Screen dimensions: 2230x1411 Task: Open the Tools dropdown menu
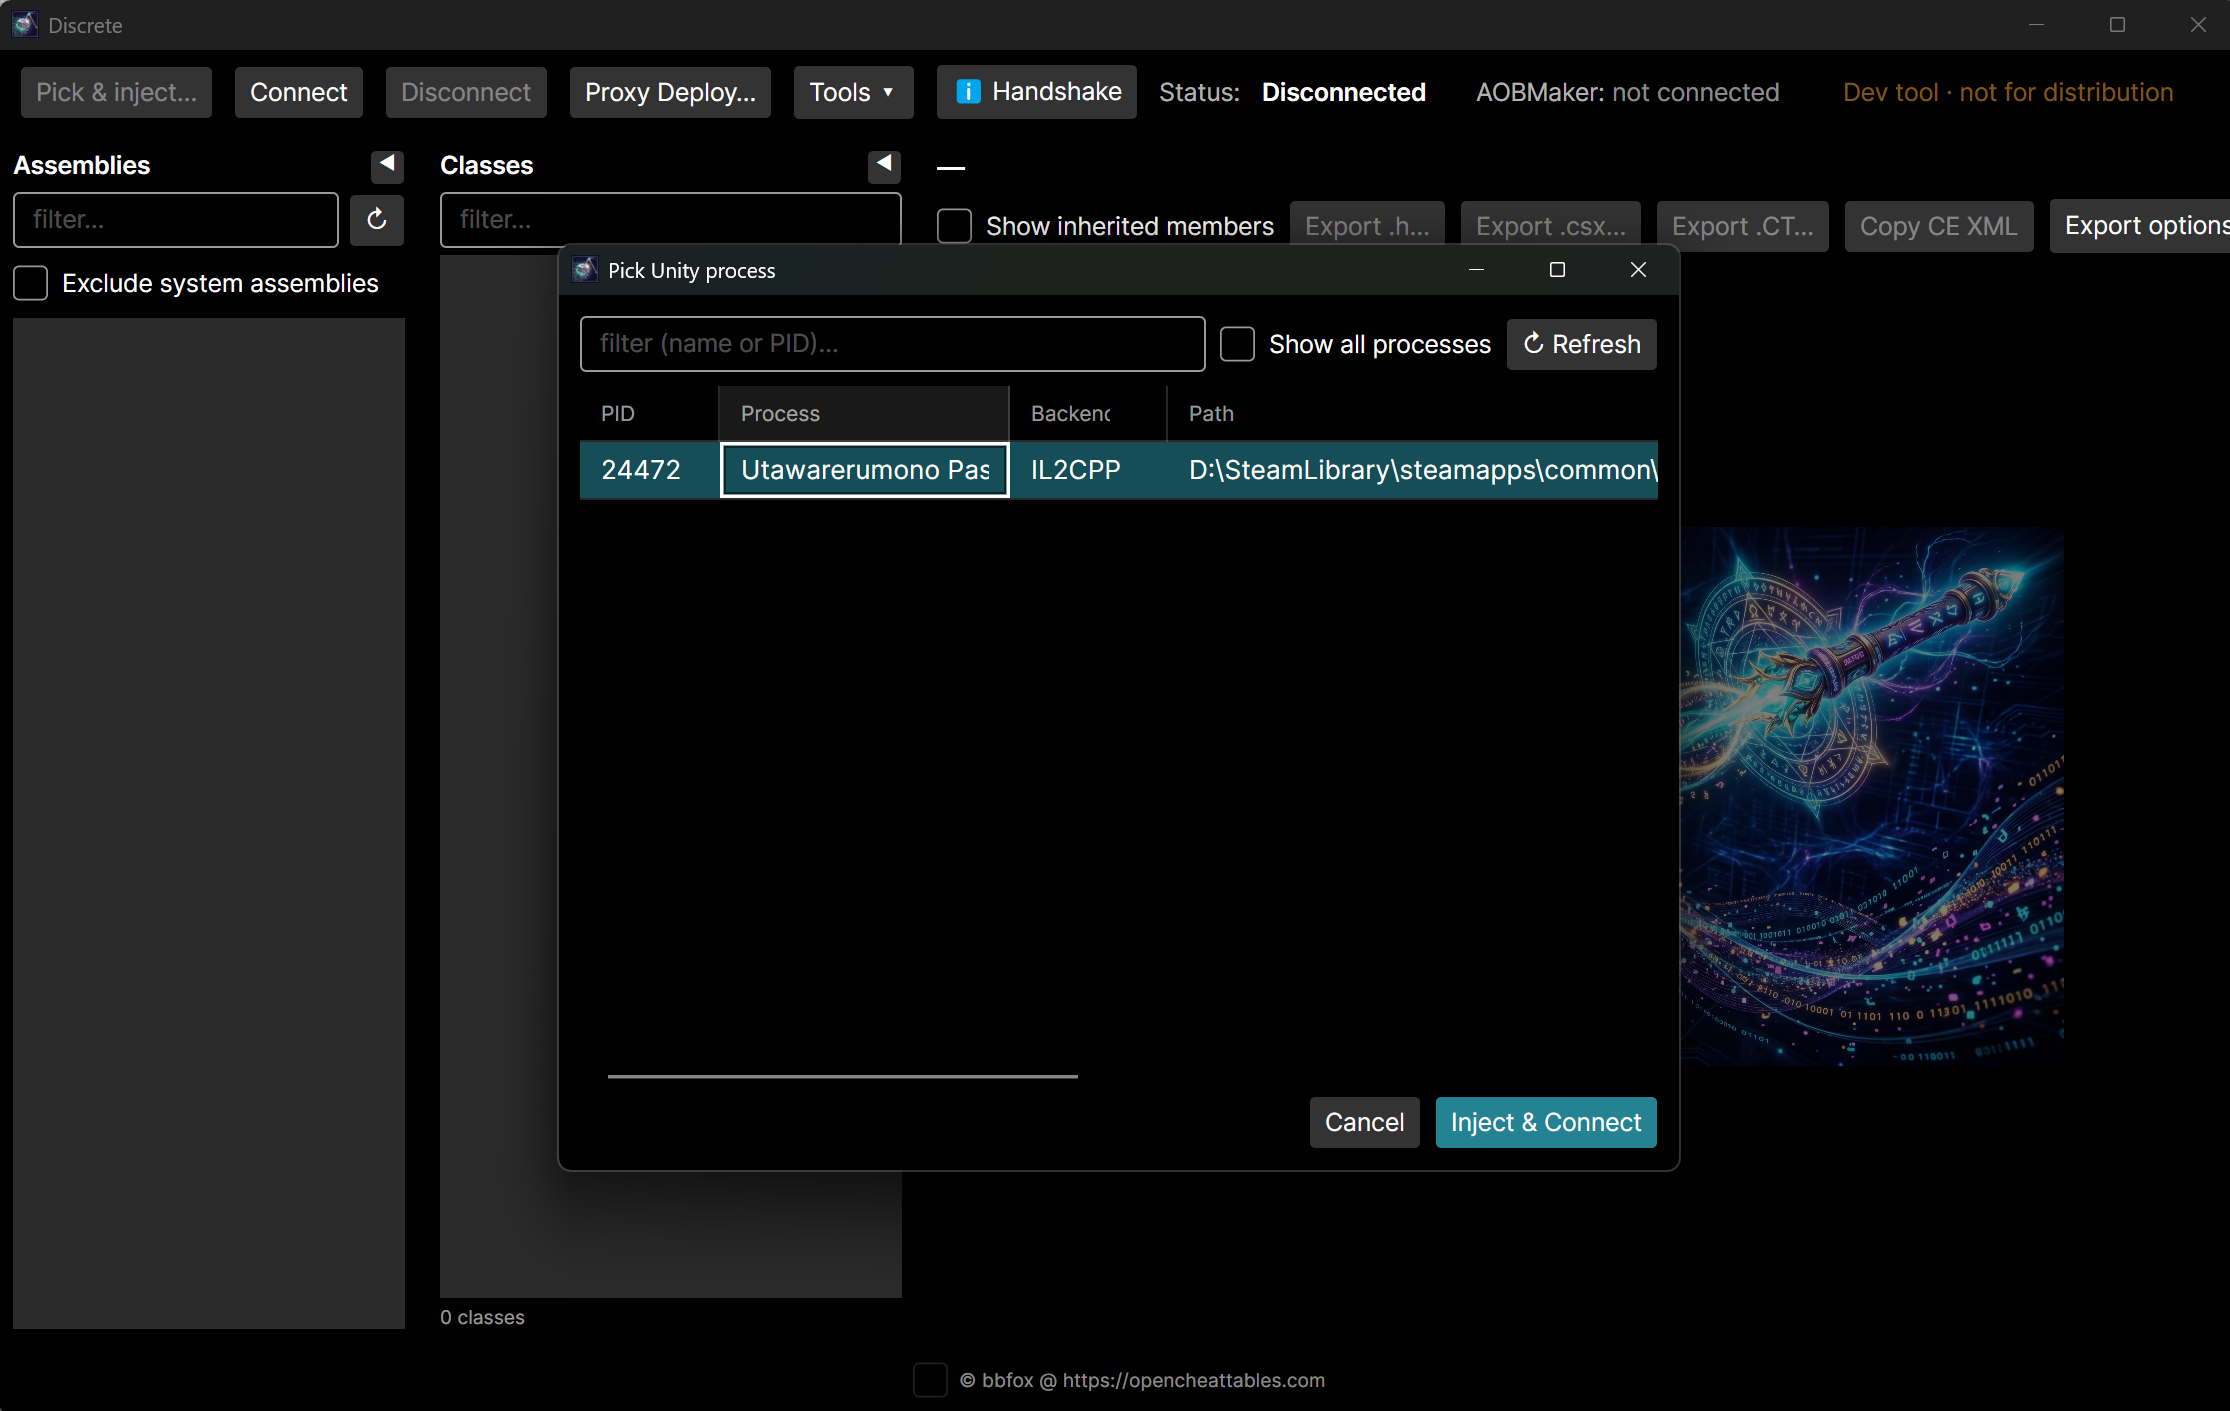point(853,92)
